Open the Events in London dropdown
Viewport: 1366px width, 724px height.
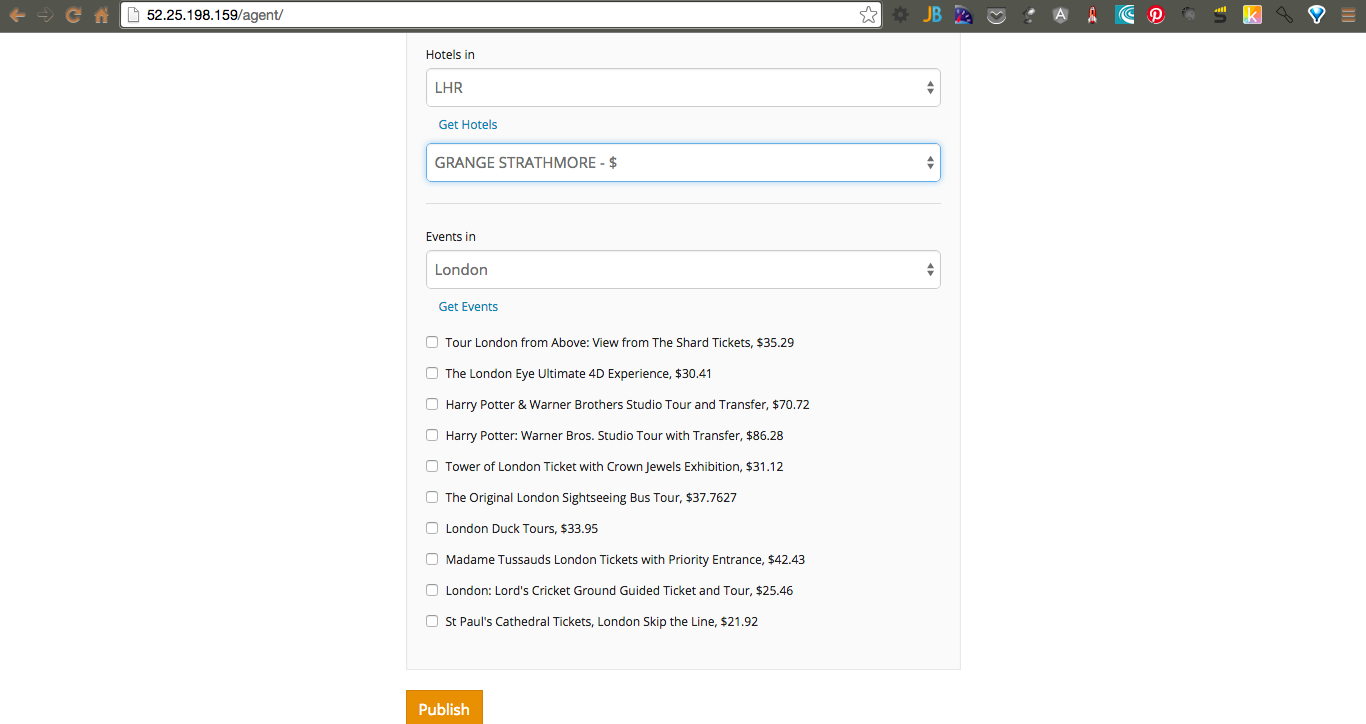coord(683,269)
